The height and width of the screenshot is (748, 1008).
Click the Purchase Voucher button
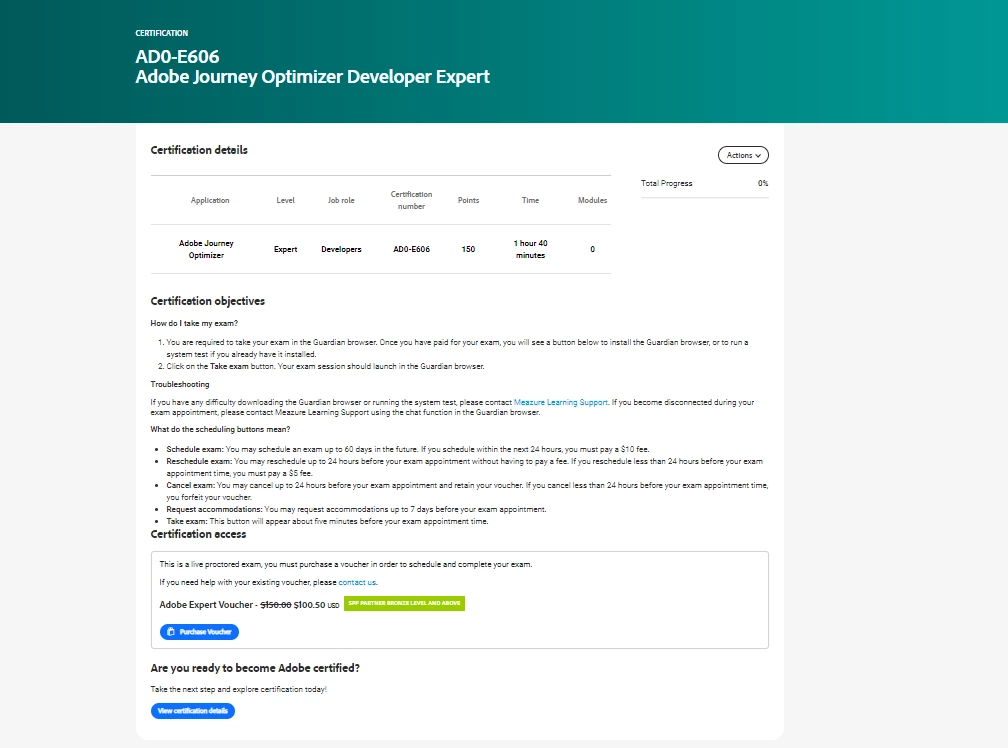199,632
